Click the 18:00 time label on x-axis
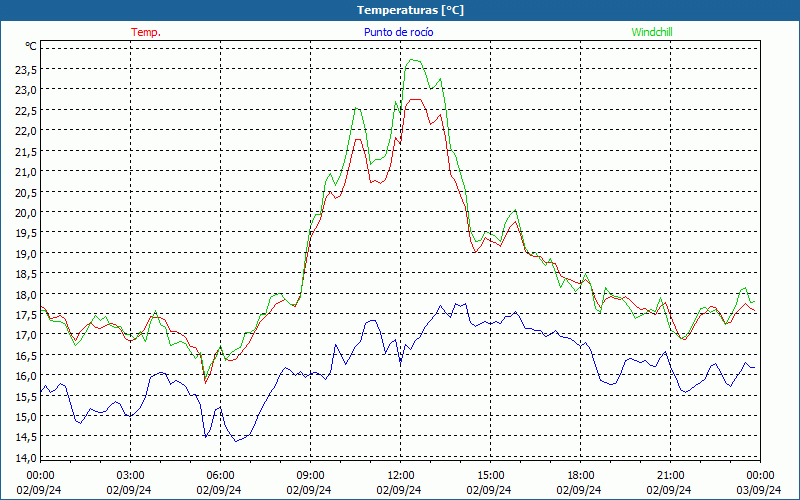 [580, 476]
